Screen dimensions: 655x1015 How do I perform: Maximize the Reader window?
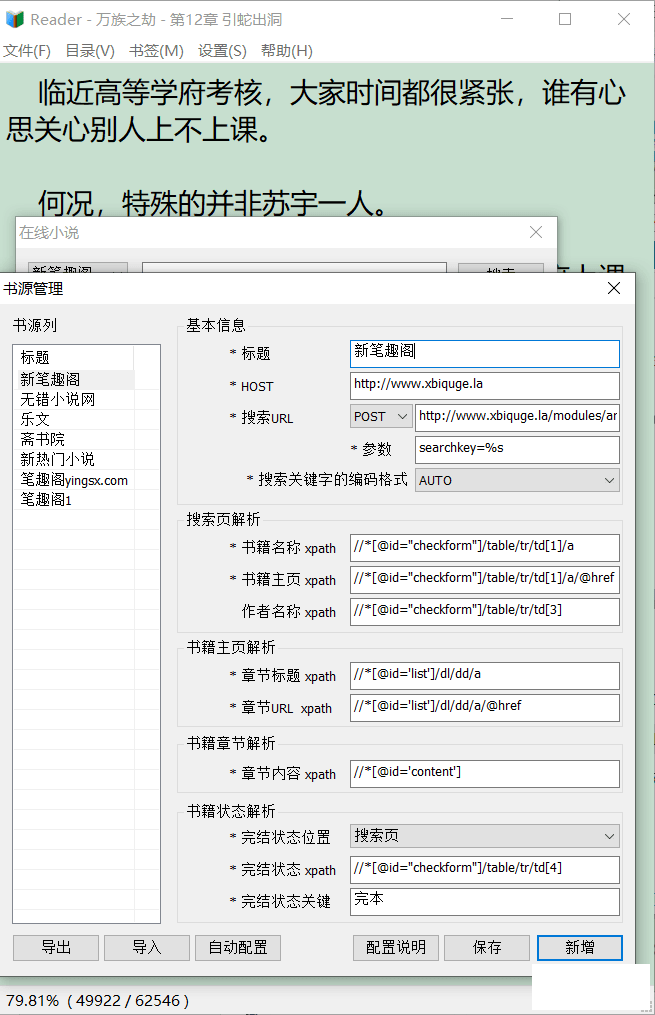[565, 19]
